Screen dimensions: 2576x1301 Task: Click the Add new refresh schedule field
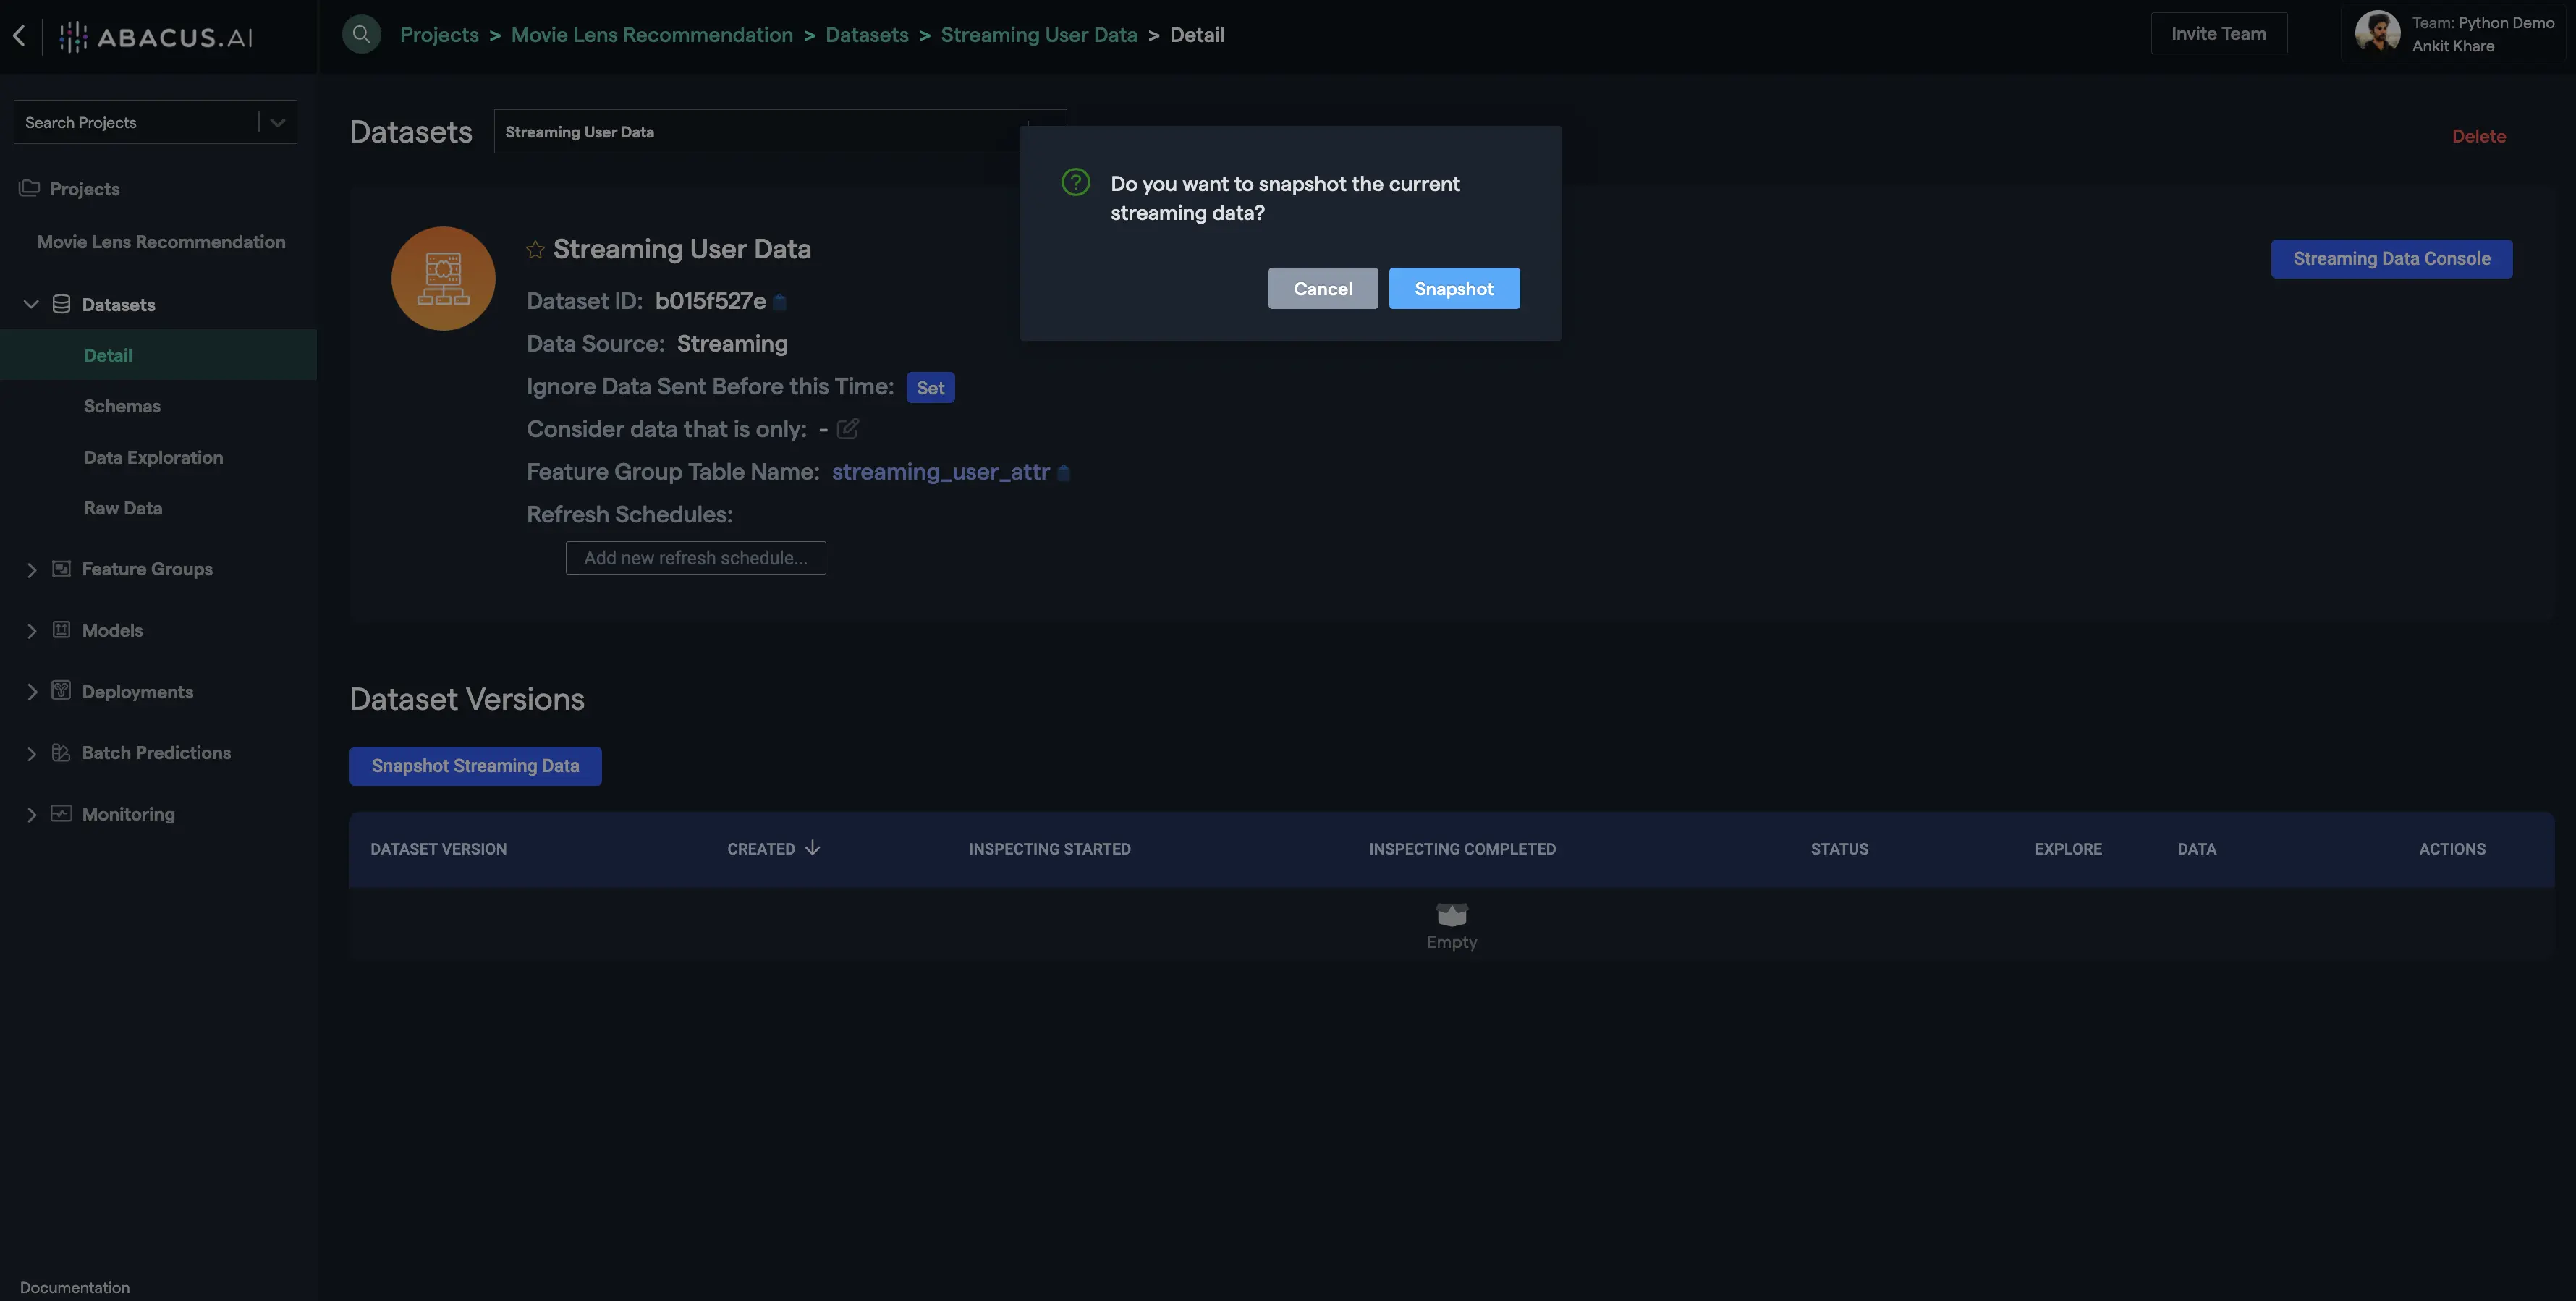pos(695,558)
